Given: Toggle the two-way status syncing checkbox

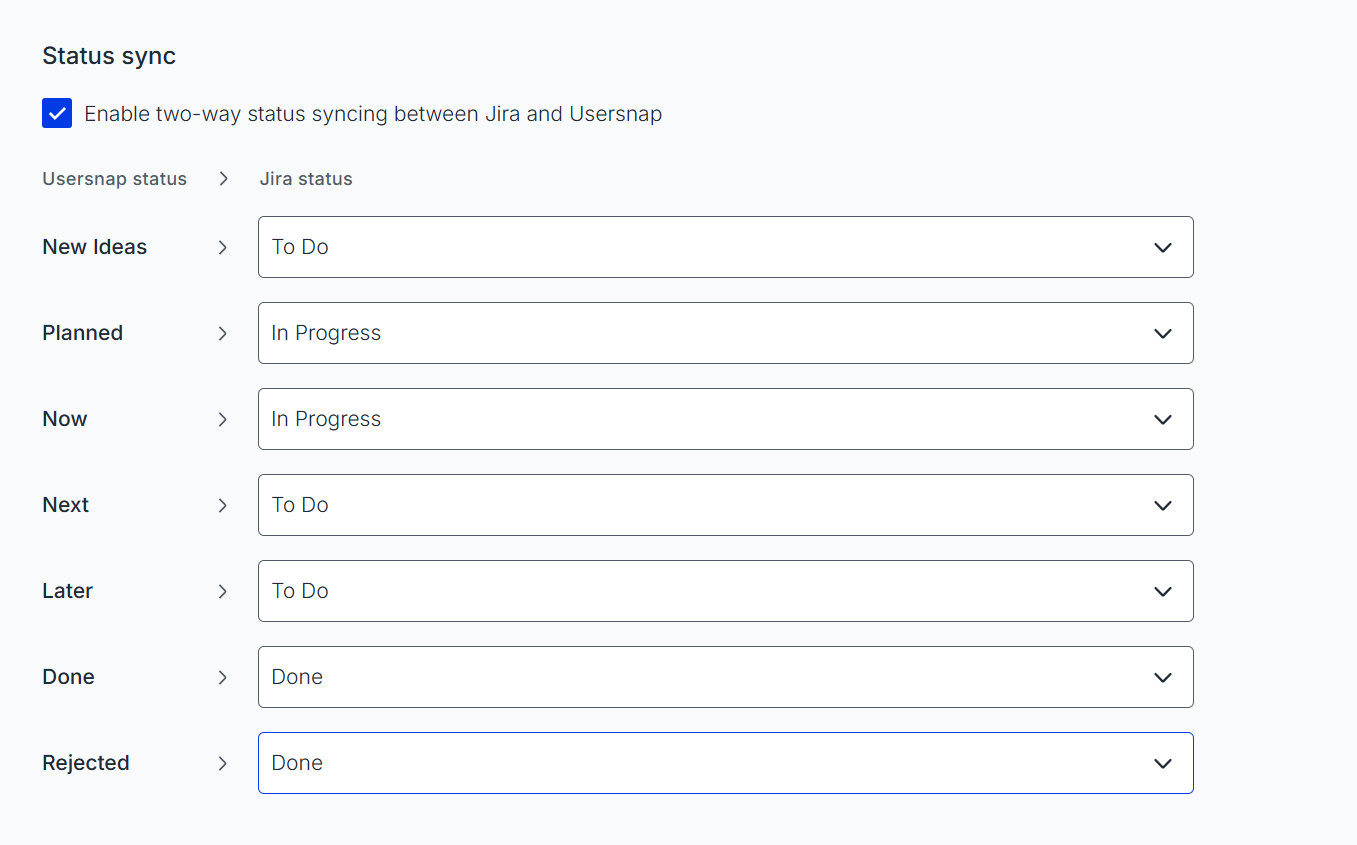Looking at the screenshot, I should (57, 114).
